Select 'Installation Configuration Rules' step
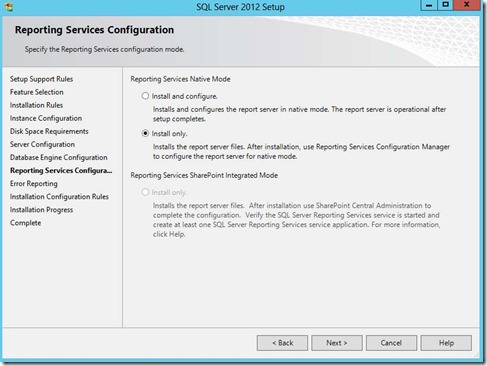 pos(59,197)
